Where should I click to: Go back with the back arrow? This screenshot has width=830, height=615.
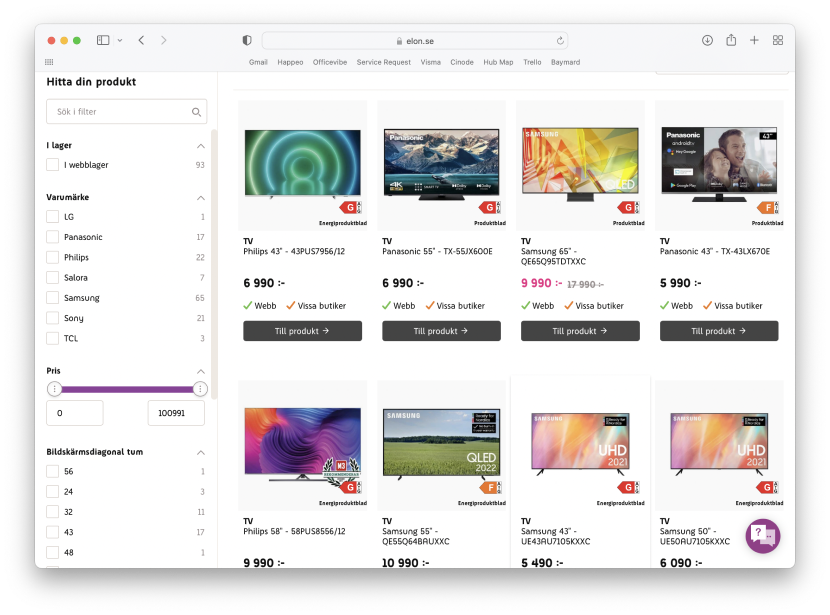(141, 40)
